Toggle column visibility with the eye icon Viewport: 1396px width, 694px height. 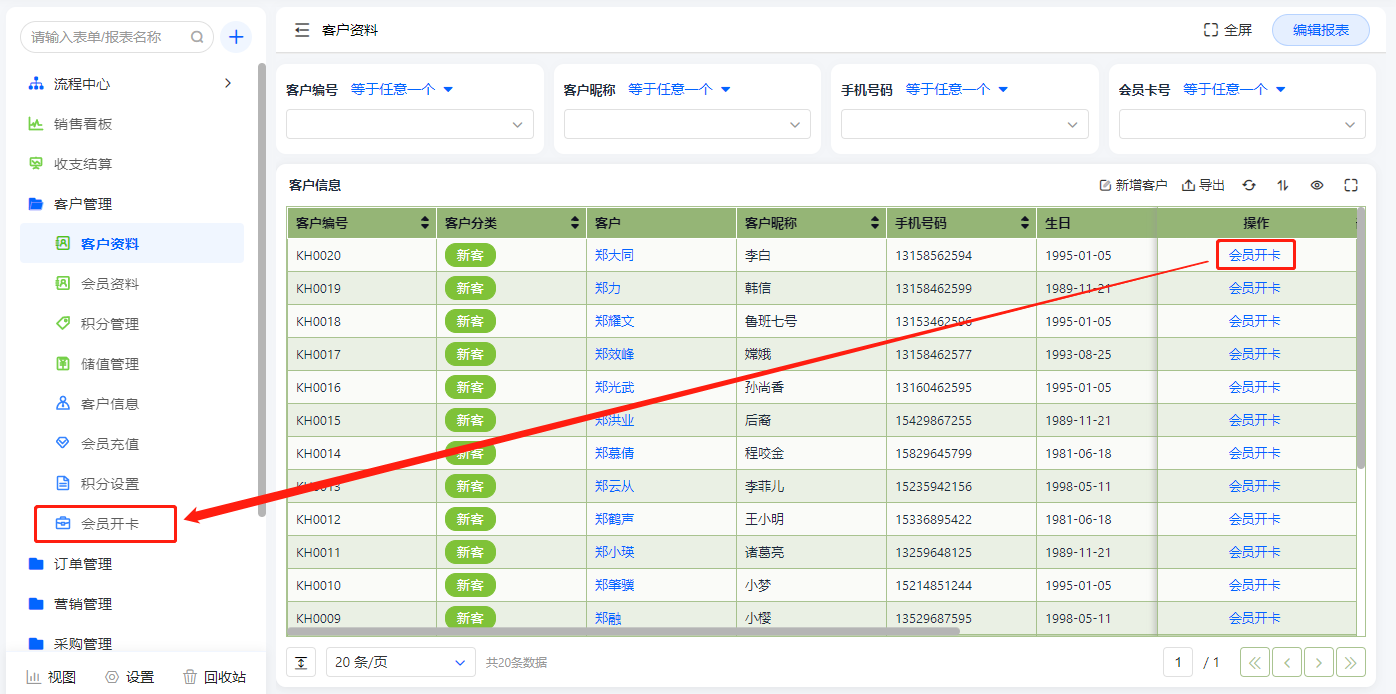pyautogui.click(x=1317, y=185)
